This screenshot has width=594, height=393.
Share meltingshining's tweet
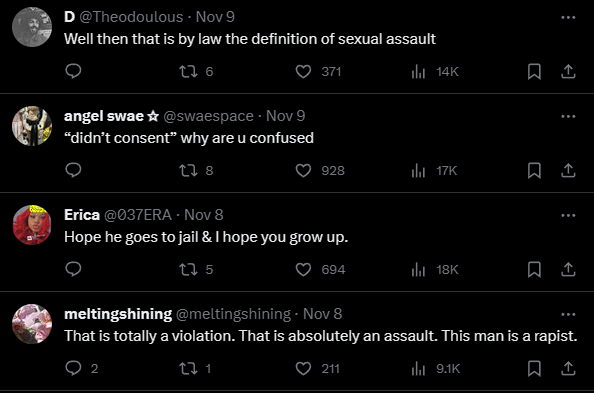tap(568, 368)
